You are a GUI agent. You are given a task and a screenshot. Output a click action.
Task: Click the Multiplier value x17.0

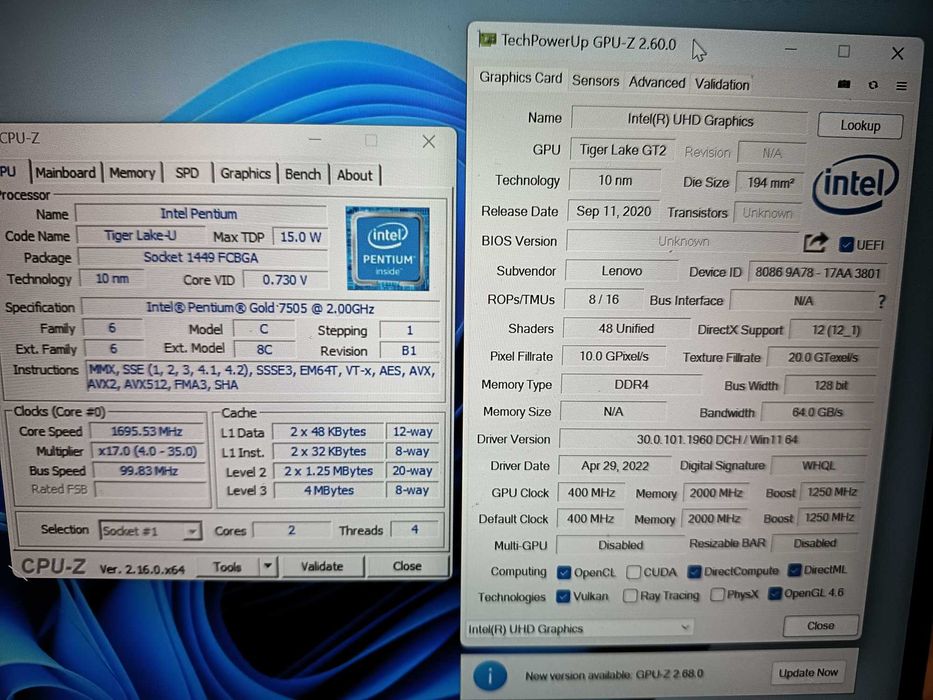147,451
